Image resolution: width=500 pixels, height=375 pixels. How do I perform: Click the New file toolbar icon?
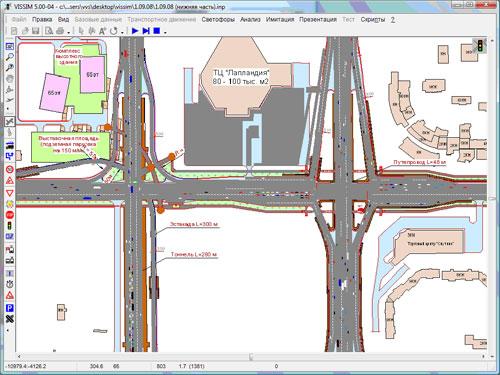pyautogui.click(x=14, y=31)
